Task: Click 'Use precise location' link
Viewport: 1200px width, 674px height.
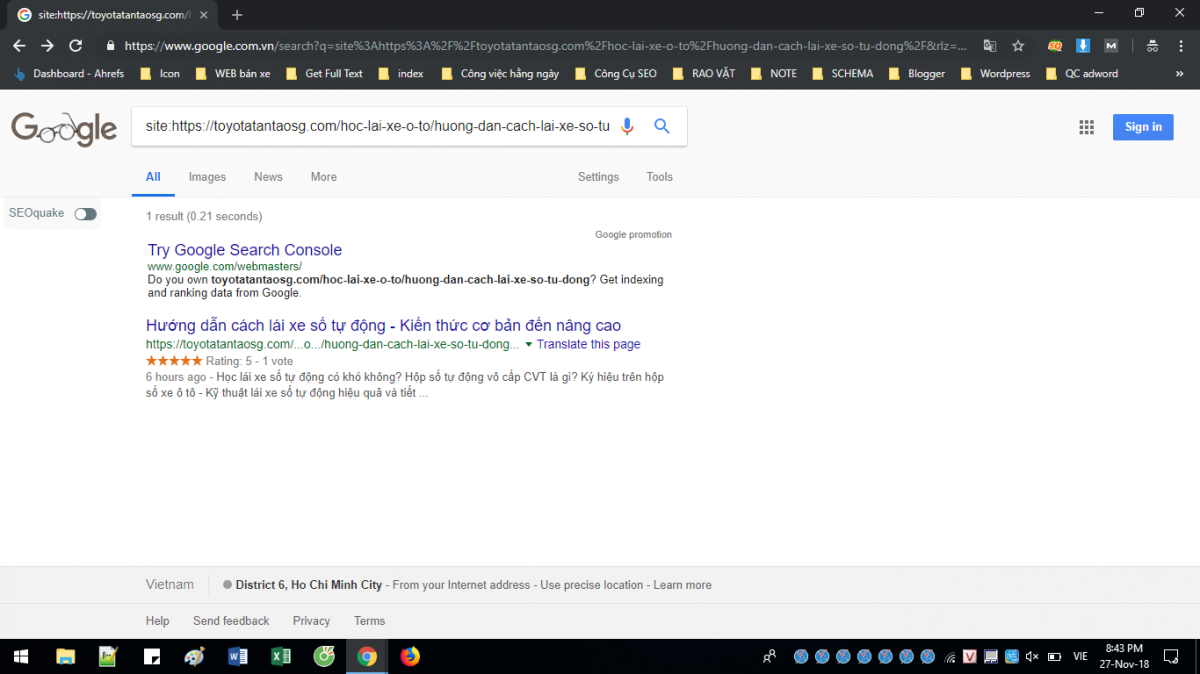Action: (x=592, y=585)
